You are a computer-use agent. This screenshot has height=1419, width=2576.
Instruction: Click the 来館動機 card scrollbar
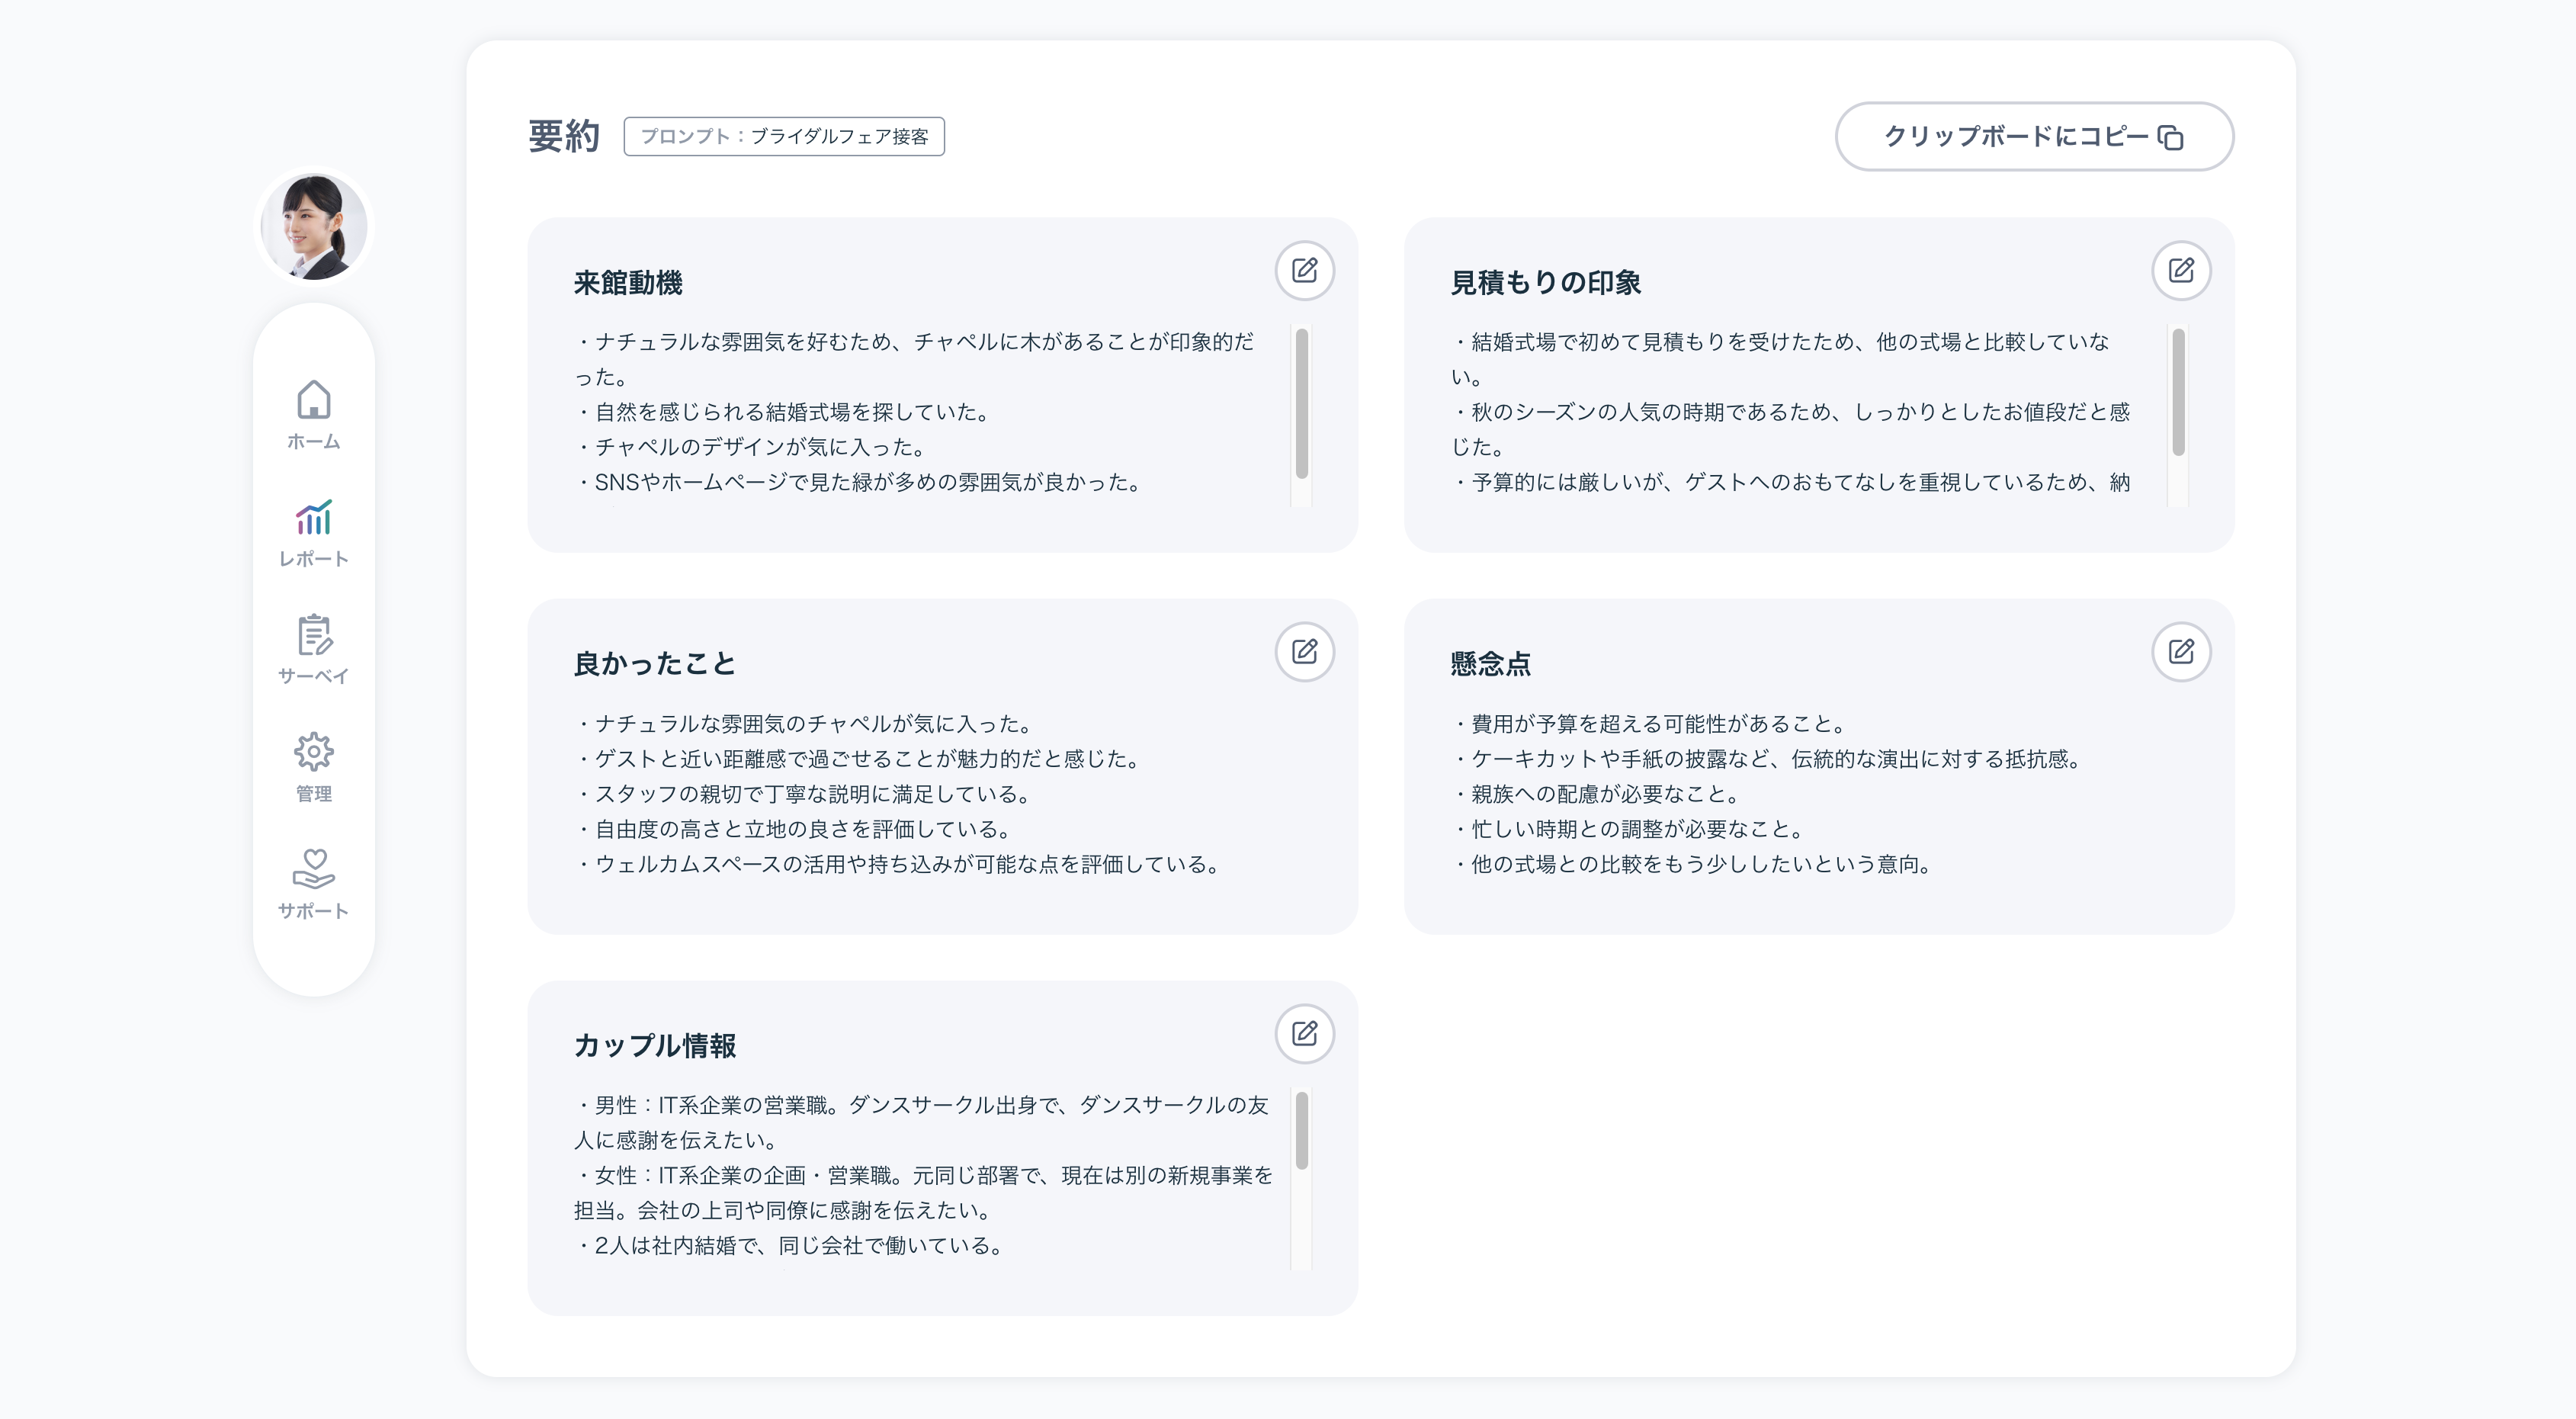(1301, 404)
